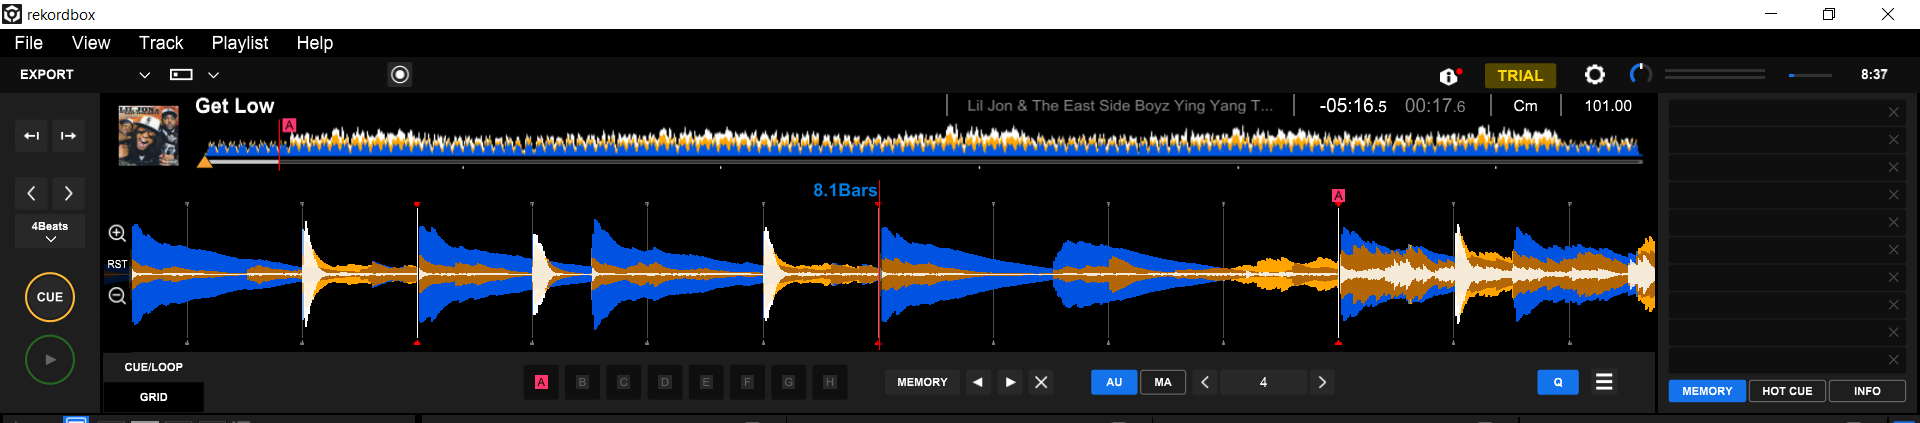Viewport: 1920px width, 423px height.
Task: Zoom in on the waveform with the magnifier
Action: click(117, 233)
